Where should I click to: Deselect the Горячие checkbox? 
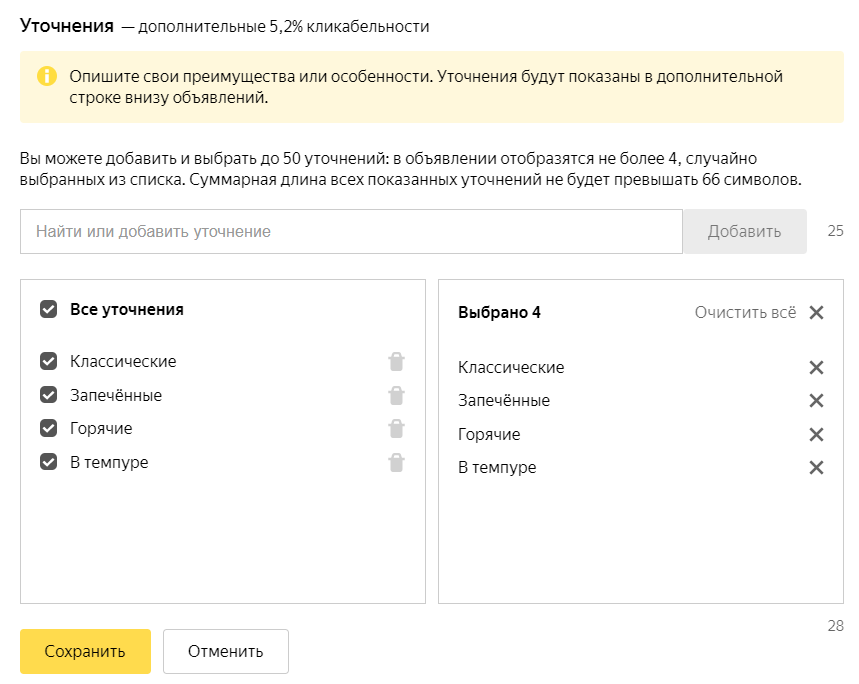point(49,428)
